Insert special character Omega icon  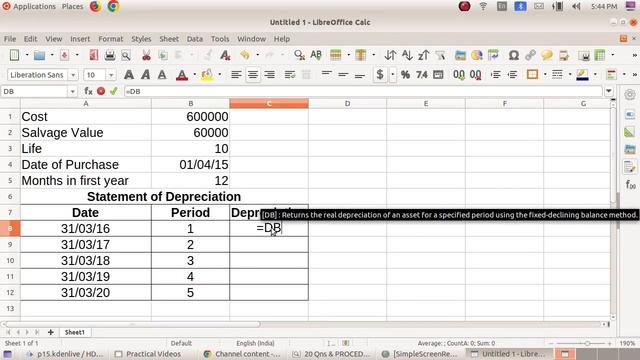(513, 55)
